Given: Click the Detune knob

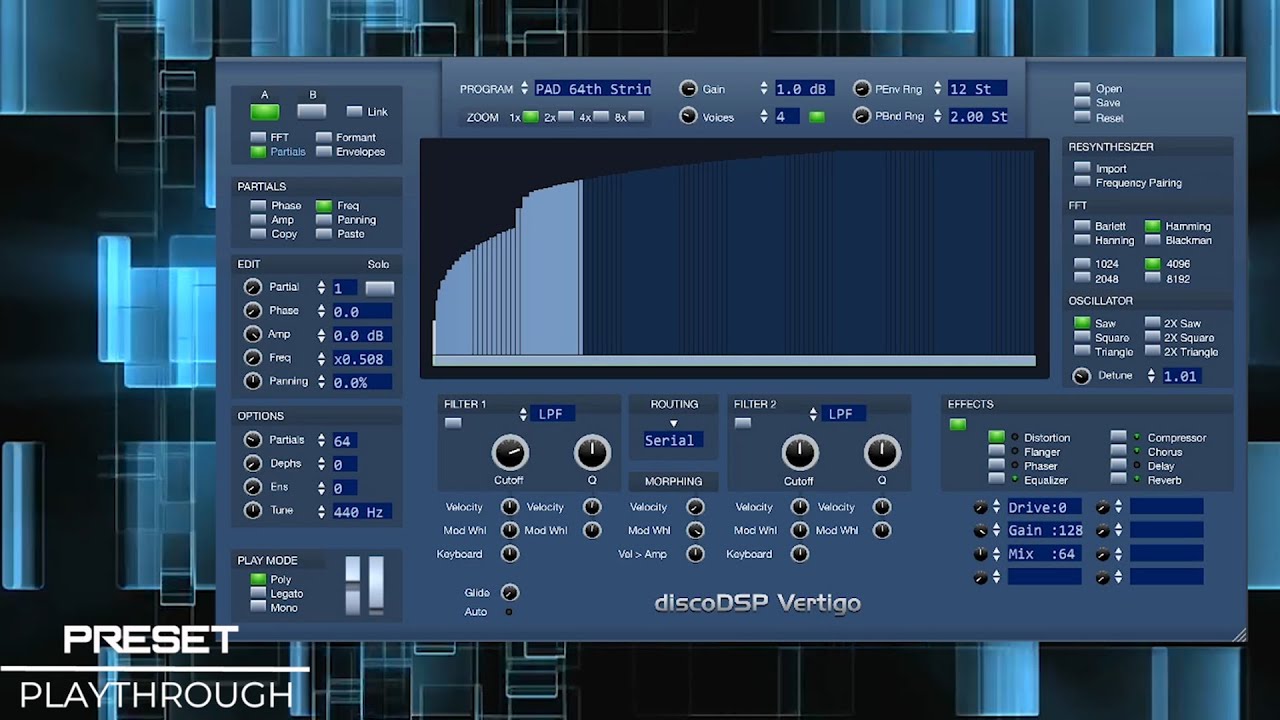Looking at the screenshot, I should [1081, 376].
